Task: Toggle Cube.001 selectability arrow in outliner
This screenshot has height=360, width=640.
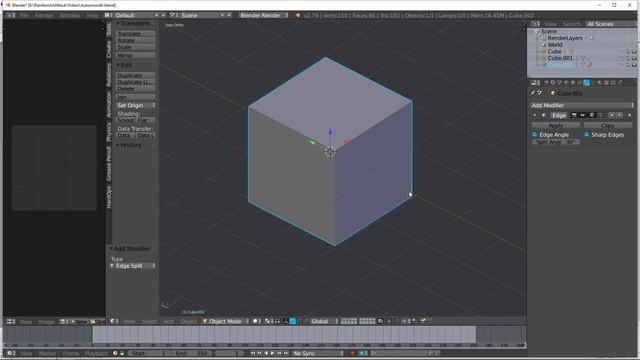Action: click(627, 58)
